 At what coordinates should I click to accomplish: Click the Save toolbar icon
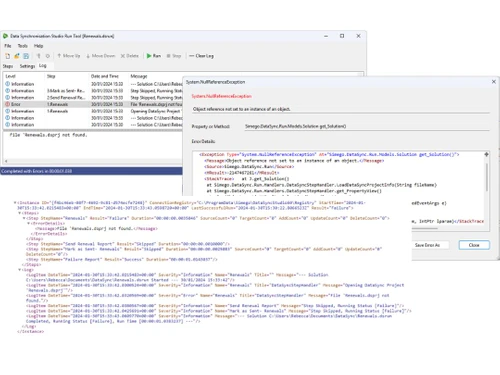pos(26,56)
